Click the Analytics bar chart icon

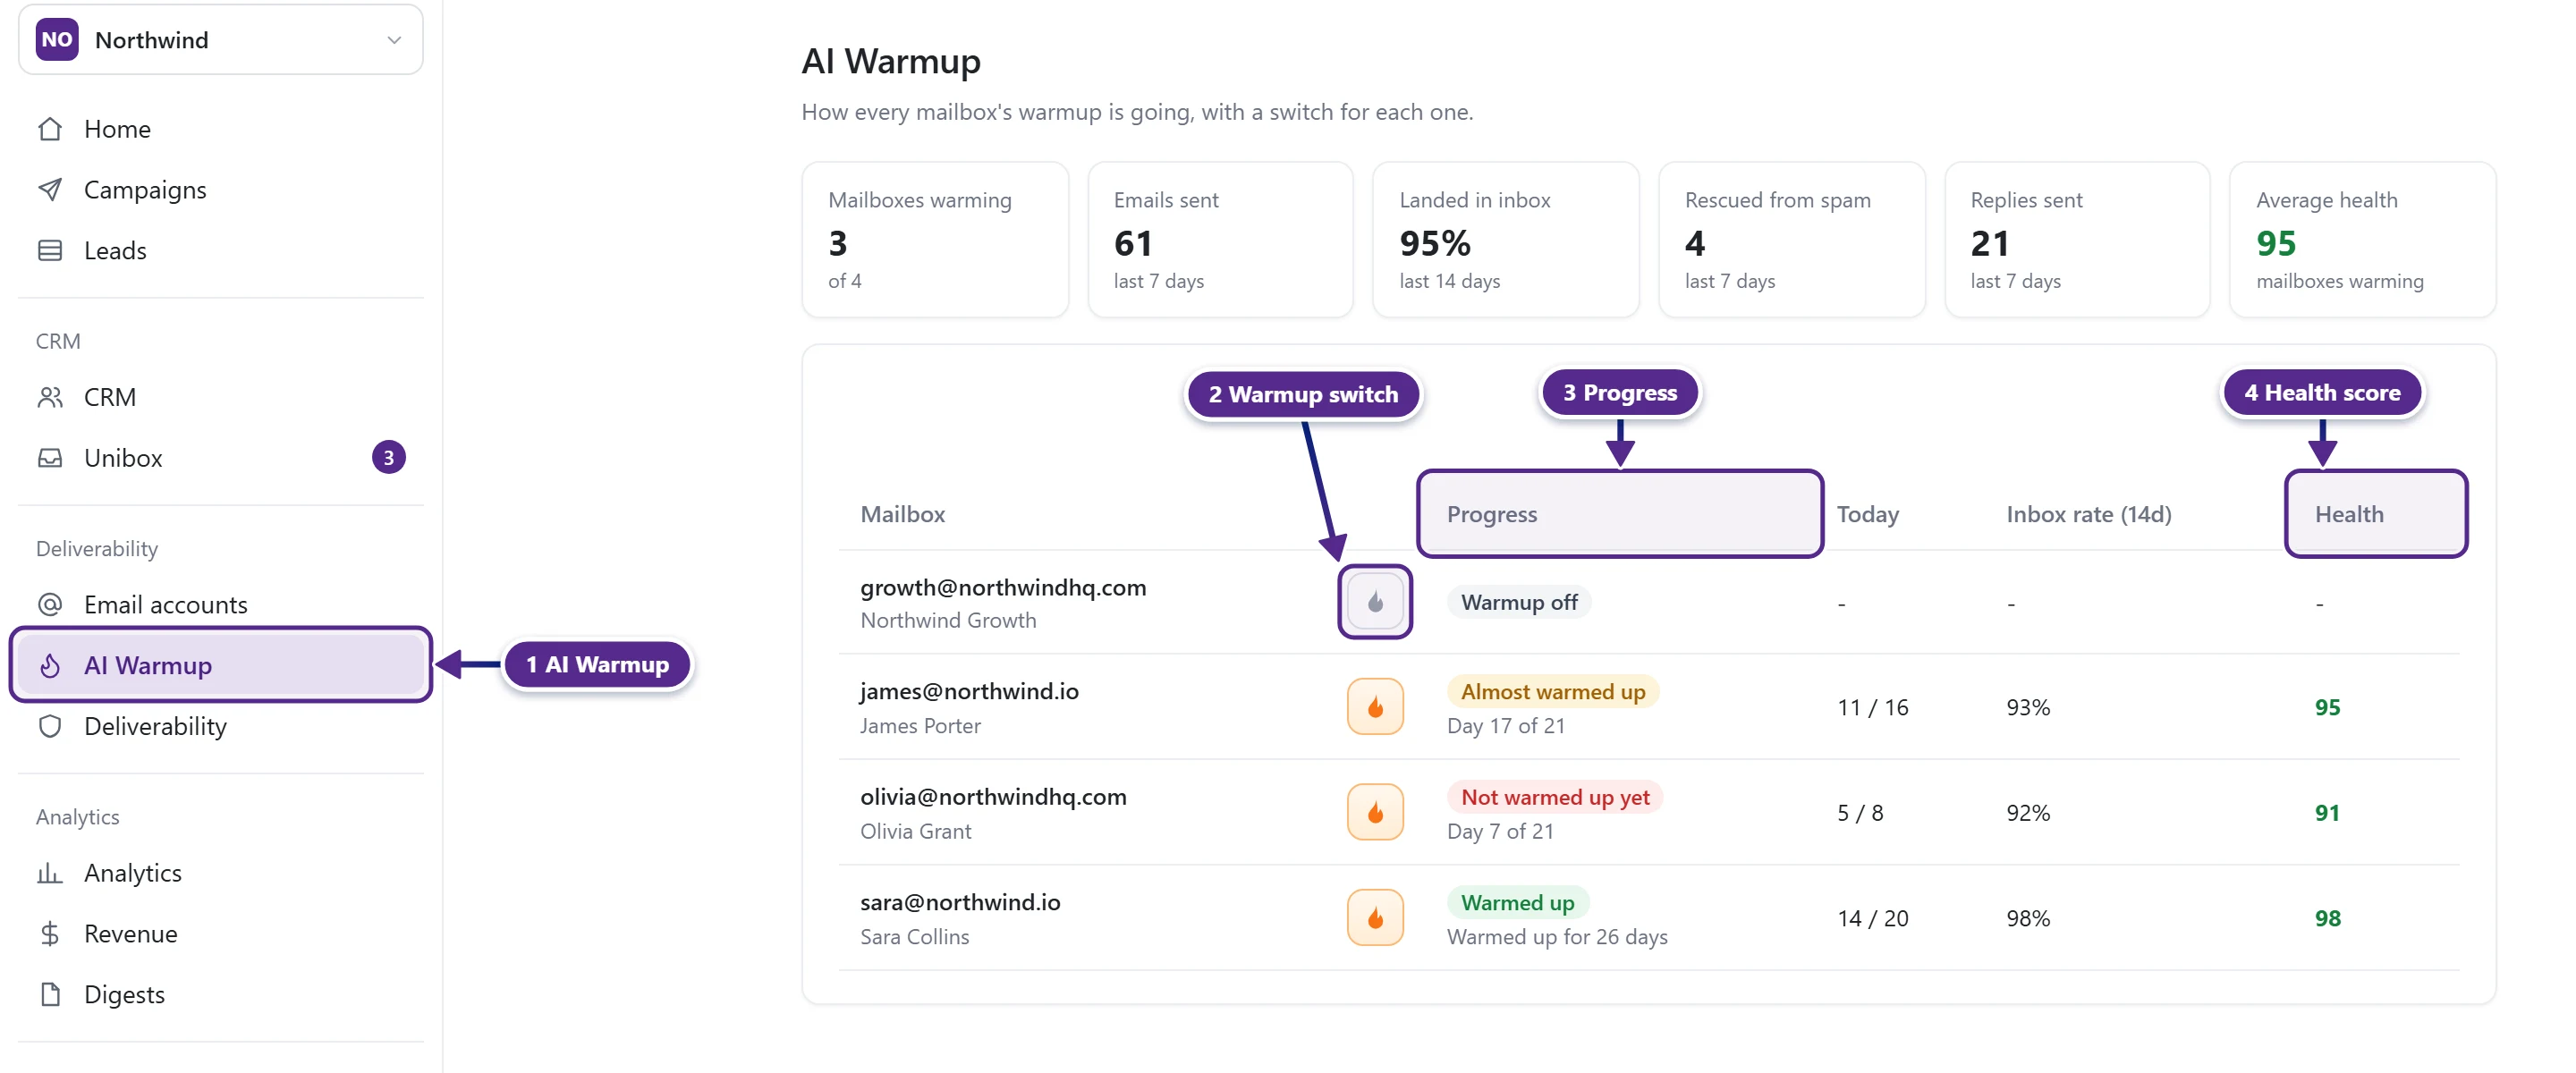point(50,873)
